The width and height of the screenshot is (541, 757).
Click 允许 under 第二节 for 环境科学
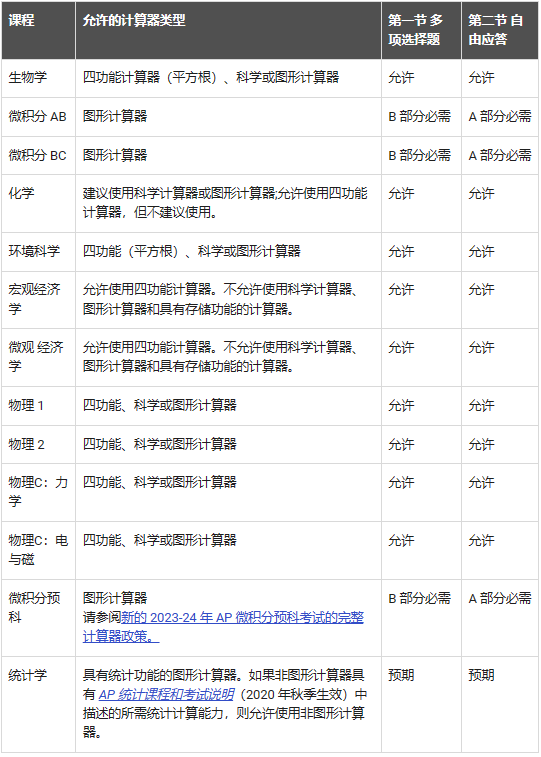coord(481,251)
